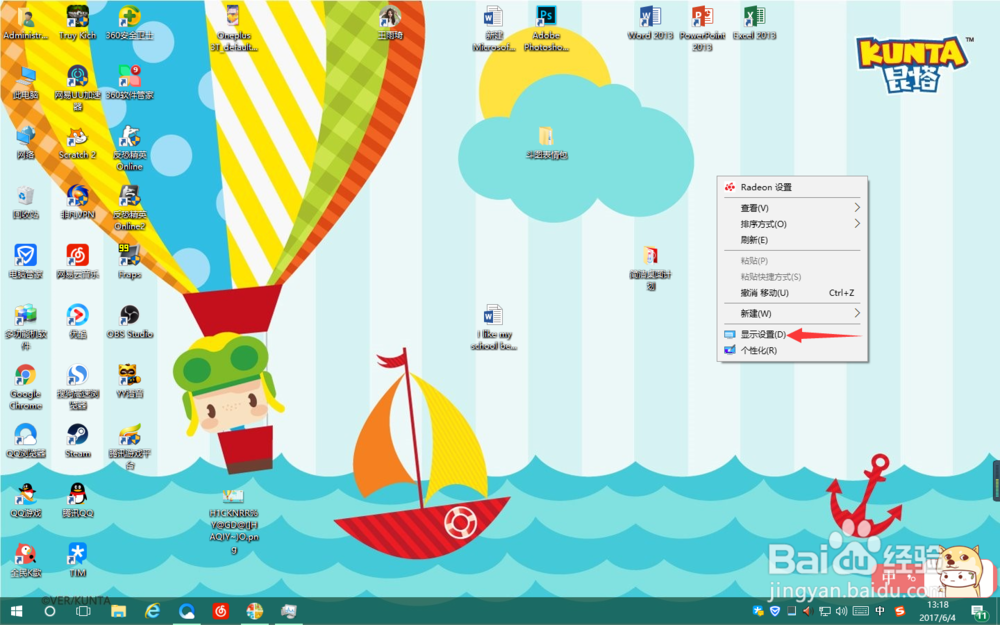Open Cortana search circle on taskbar

(x=50, y=611)
